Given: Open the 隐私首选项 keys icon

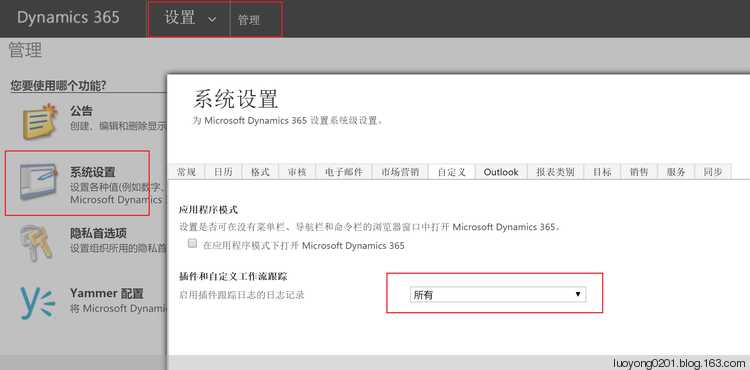Looking at the screenshot, I should [37, 243].
